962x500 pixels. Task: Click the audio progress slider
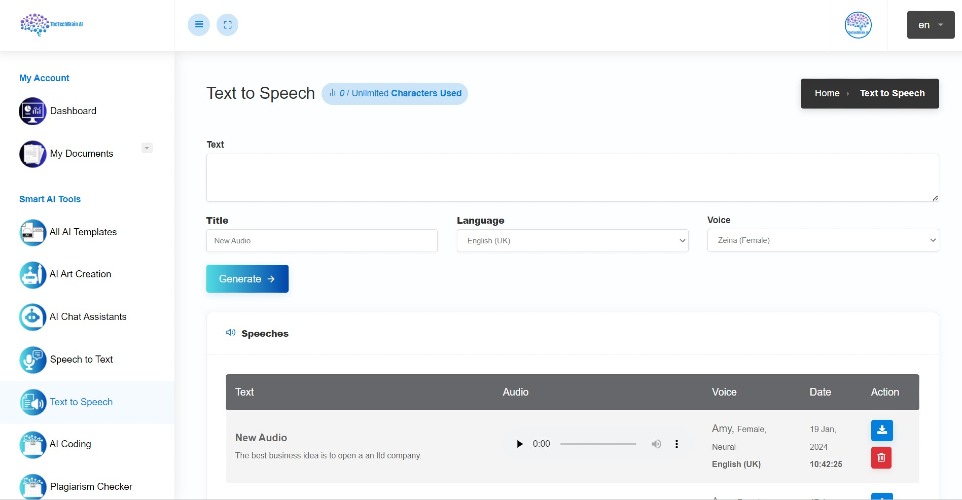click(598, 444)
